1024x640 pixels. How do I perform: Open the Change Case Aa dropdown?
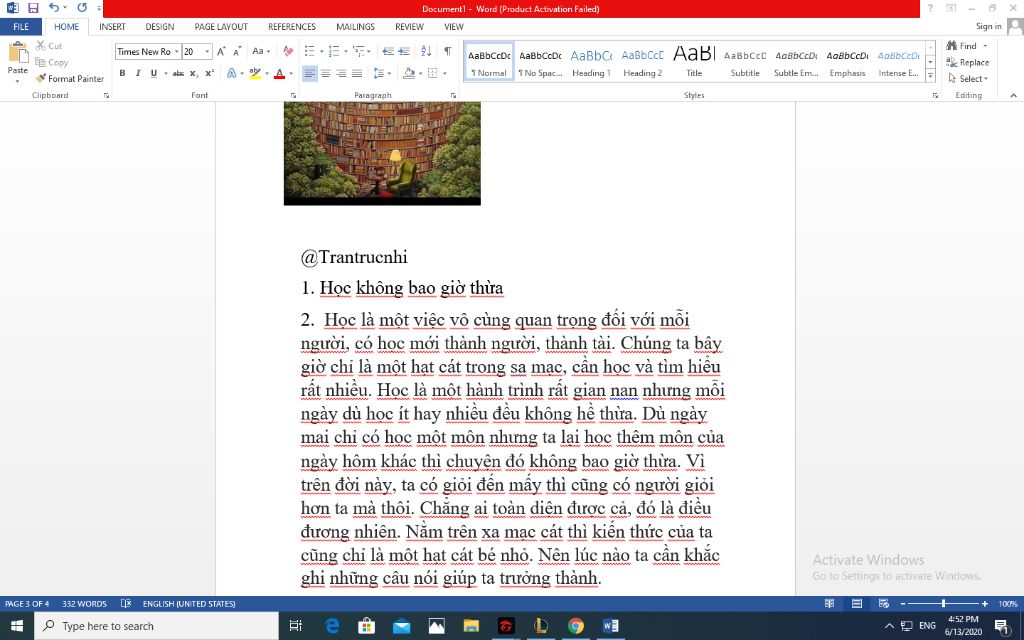point(261,52)
